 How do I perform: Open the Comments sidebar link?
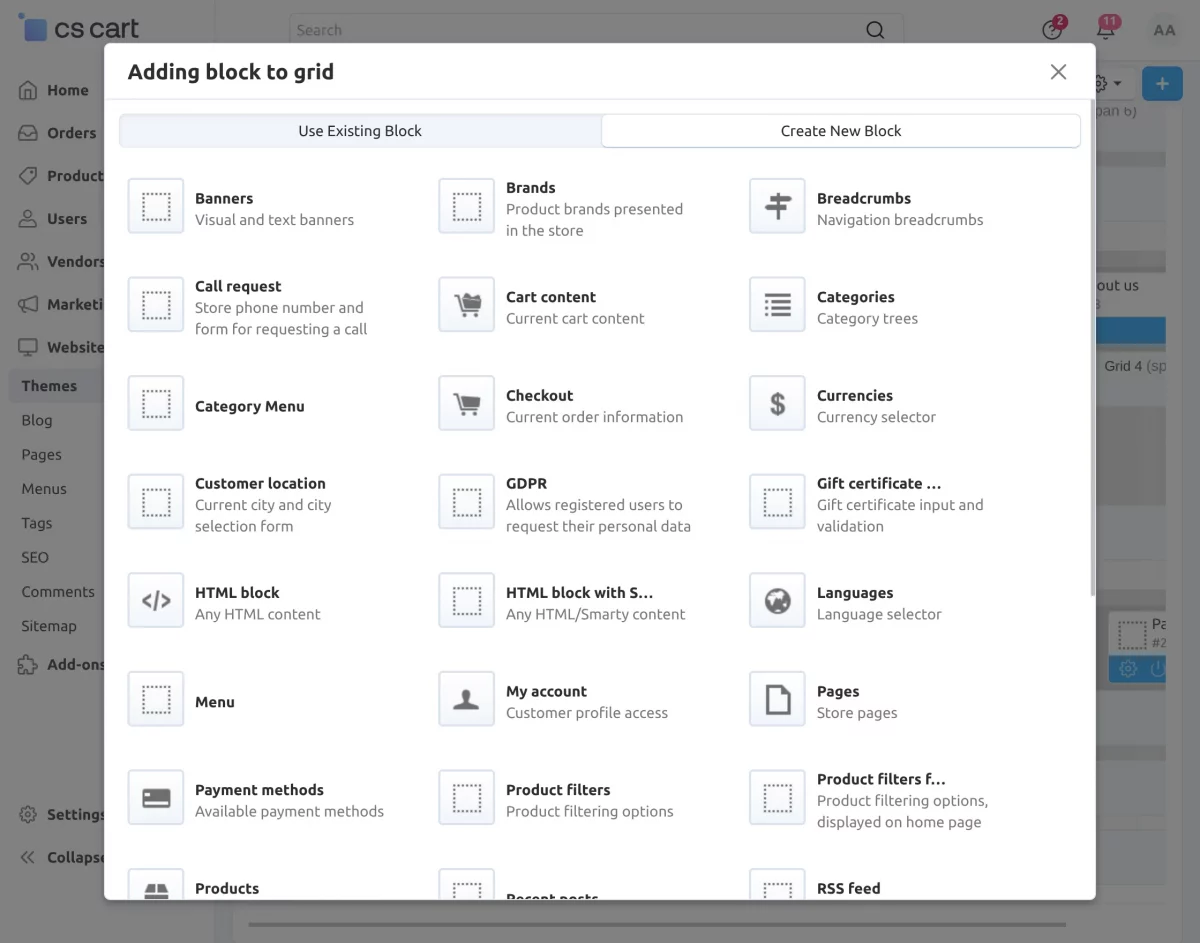(x=58, y=592)
